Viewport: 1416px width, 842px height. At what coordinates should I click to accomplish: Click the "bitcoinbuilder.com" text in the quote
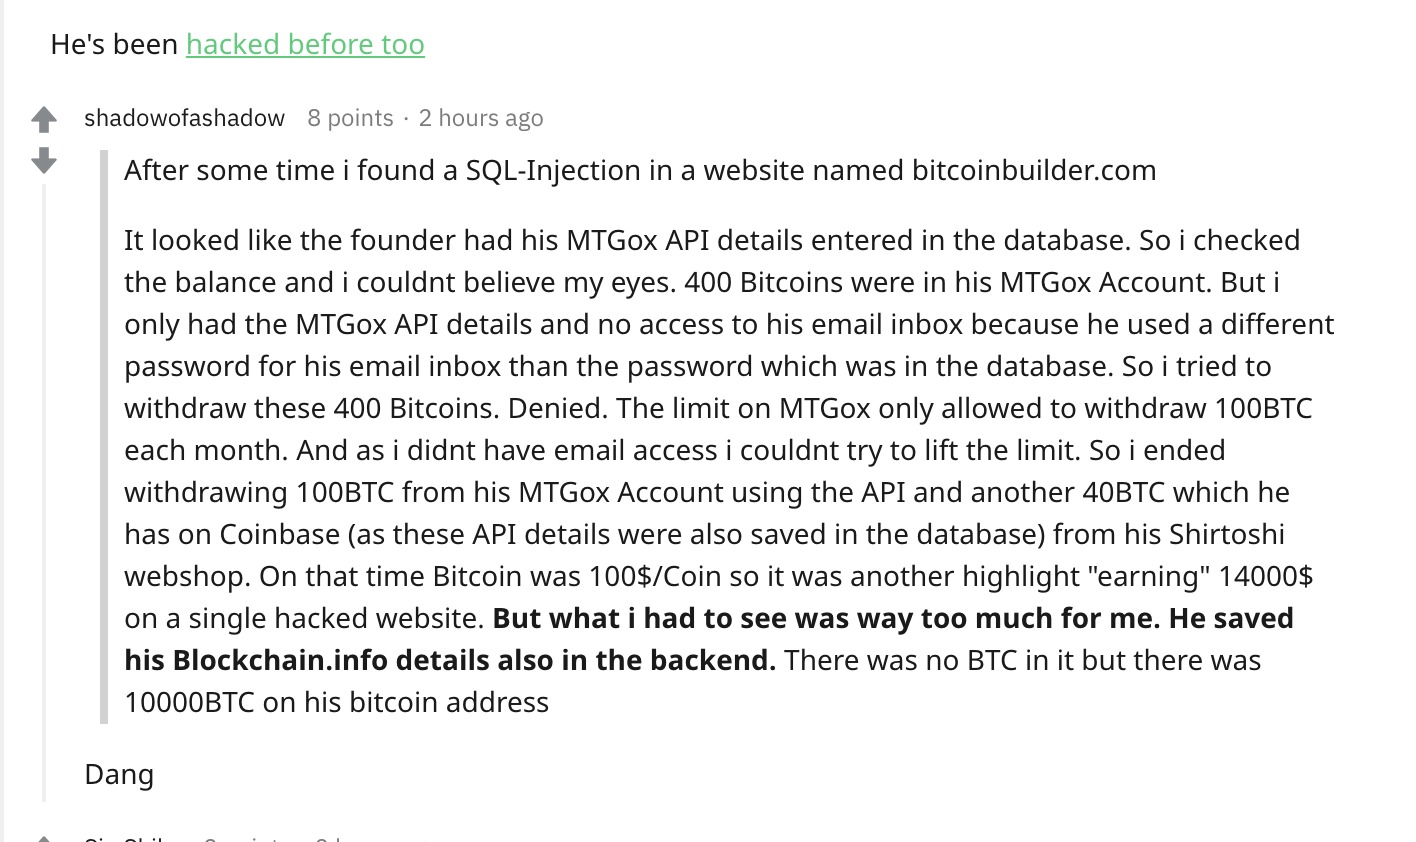[x=1034, y=170]
